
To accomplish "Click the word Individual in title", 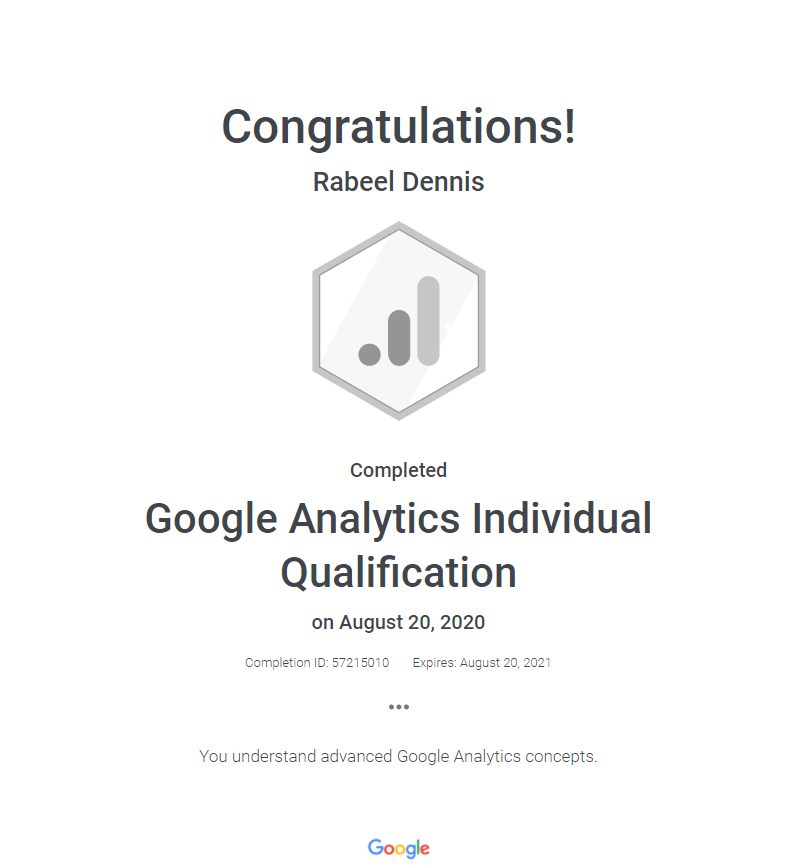I will 562,518.
